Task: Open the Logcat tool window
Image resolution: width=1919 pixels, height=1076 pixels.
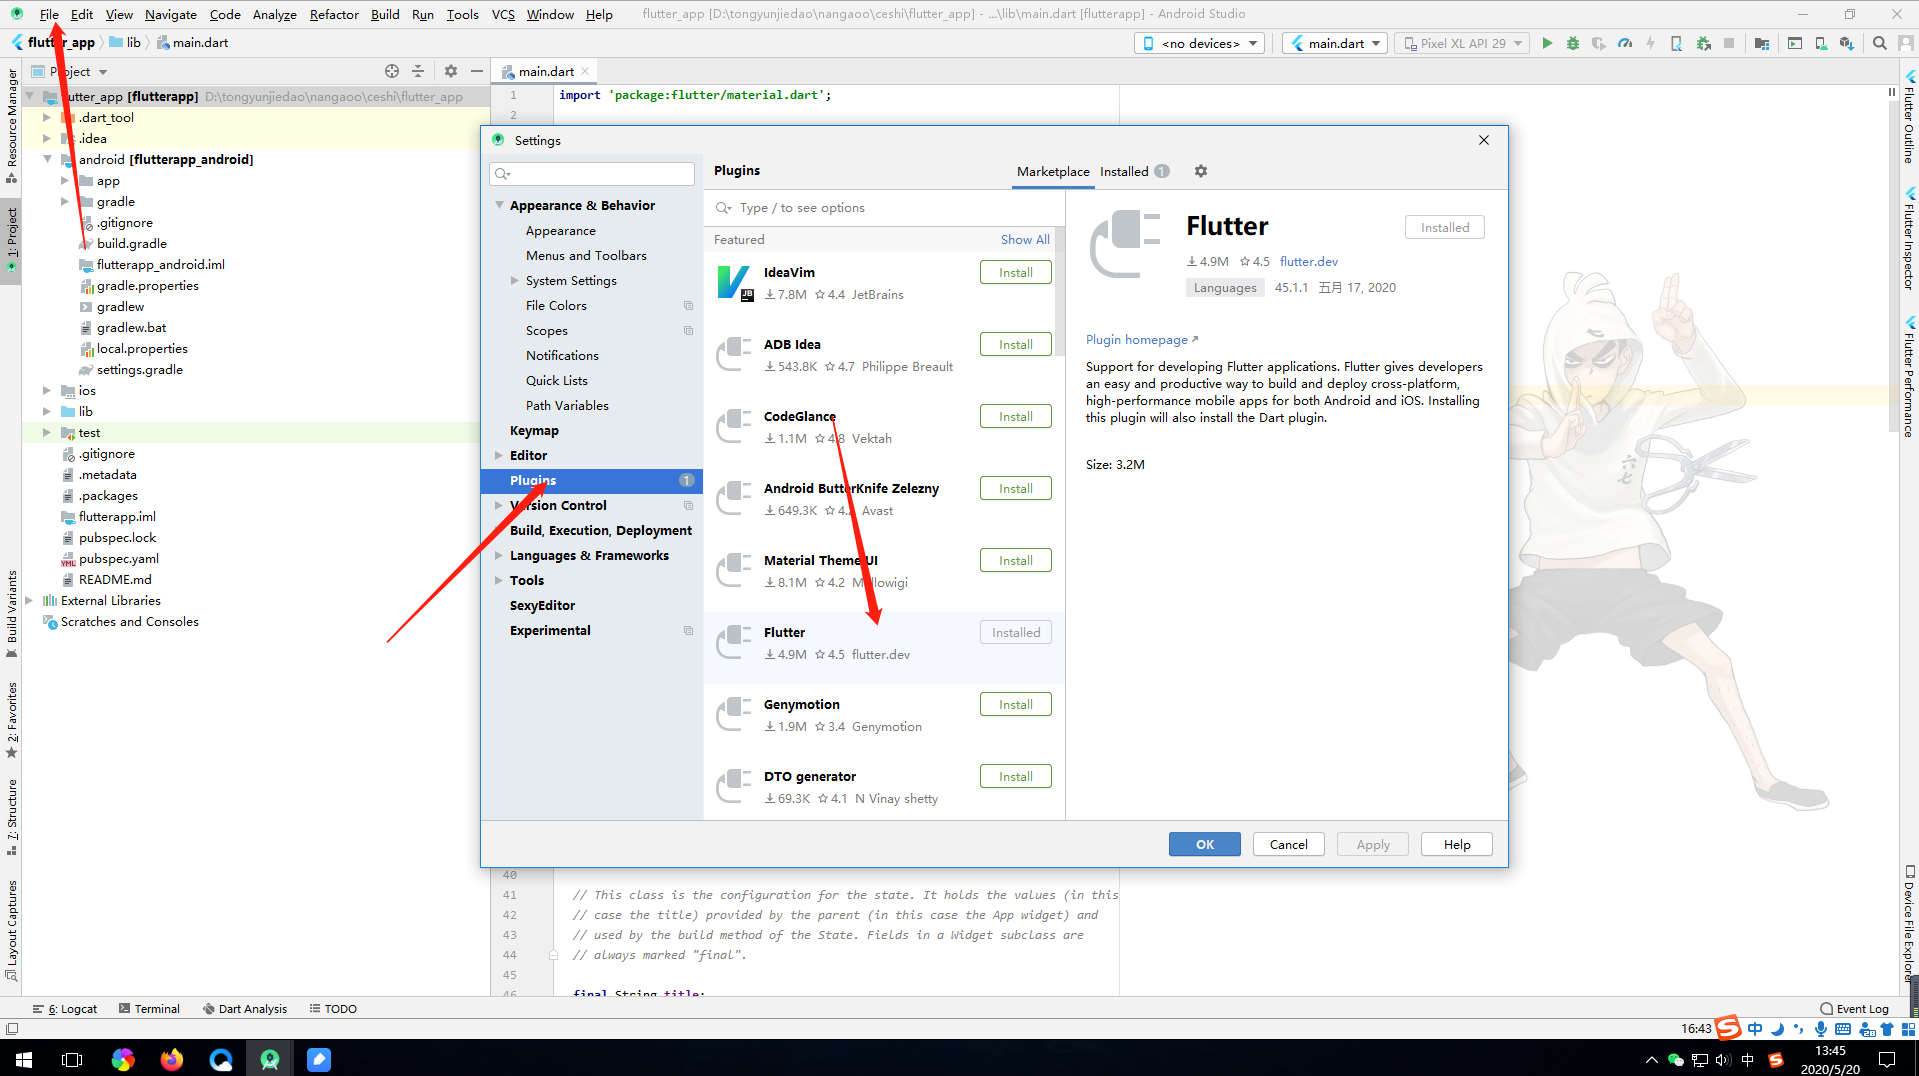Action: click(65, 1009)
